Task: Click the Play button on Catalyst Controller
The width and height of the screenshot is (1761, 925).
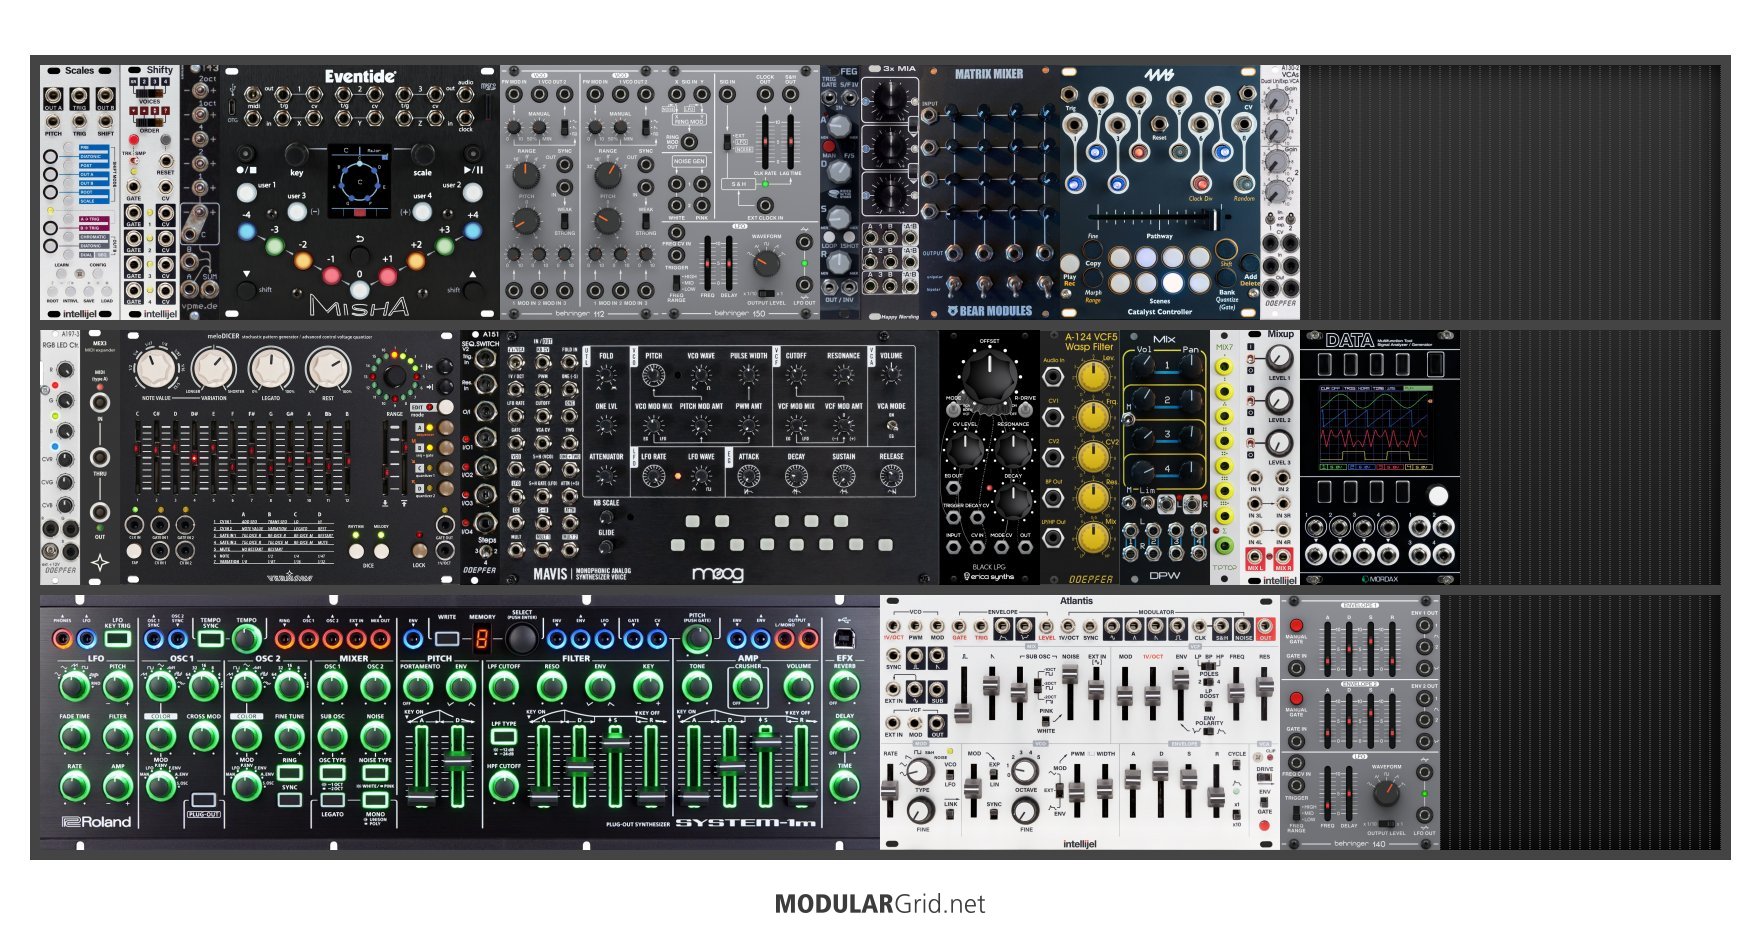Action: pyautogui.click(x=1070, y=263)
